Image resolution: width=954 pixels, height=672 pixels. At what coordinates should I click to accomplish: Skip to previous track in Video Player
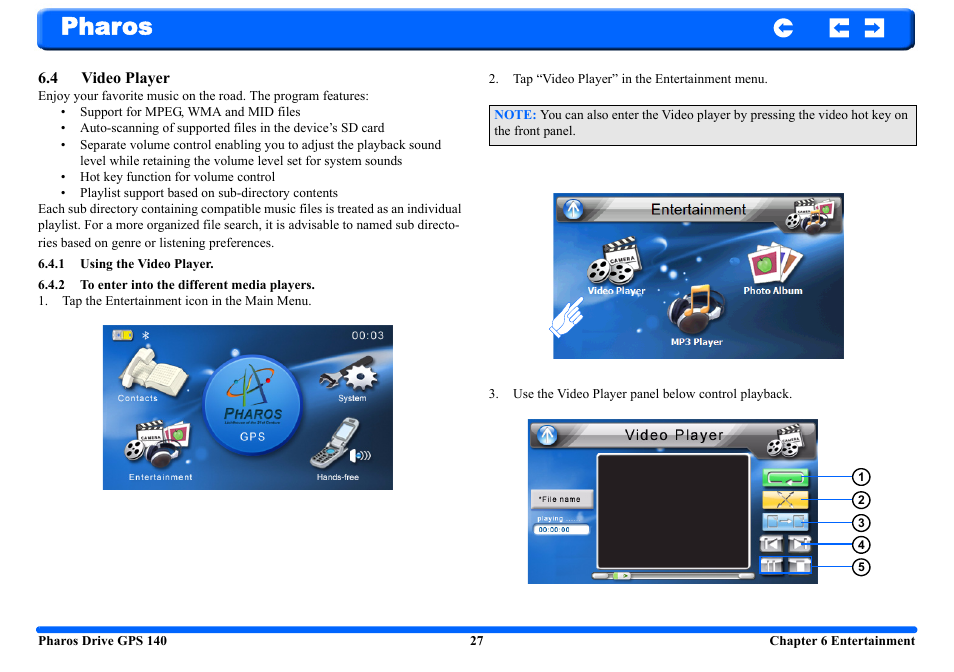pos(771,544)
